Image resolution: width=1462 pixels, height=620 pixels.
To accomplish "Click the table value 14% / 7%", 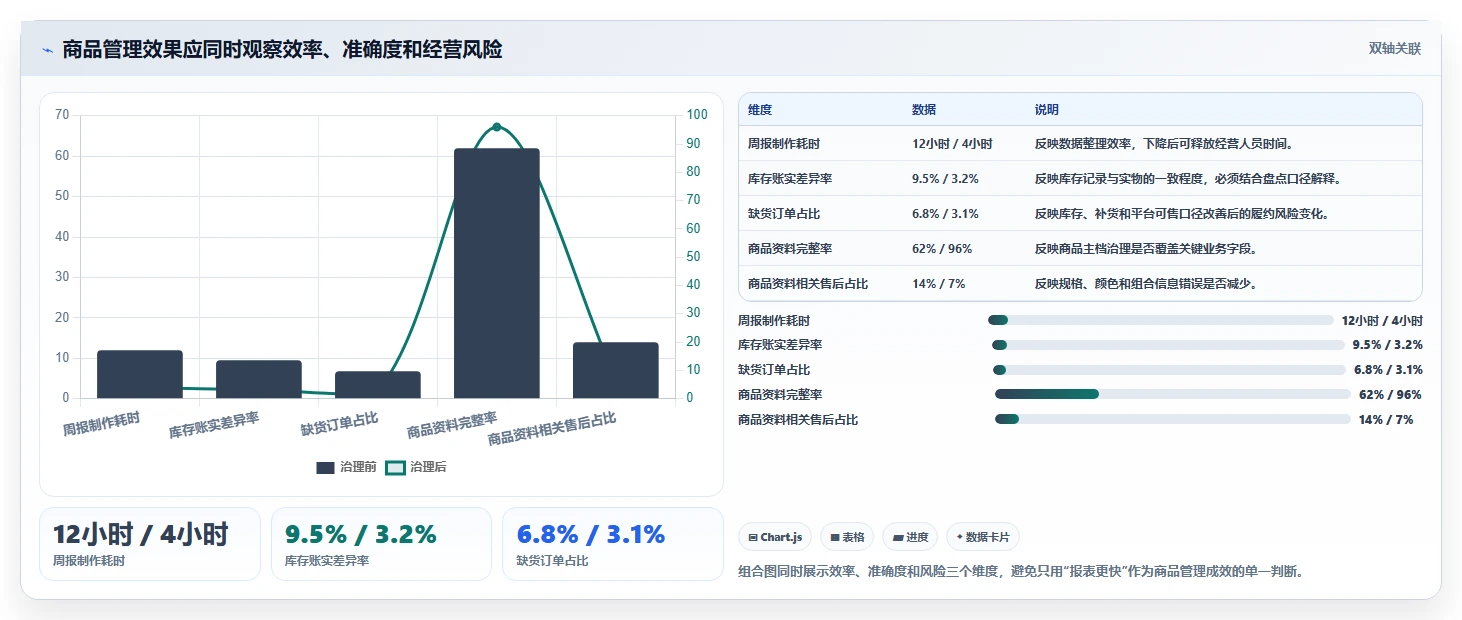I will (939, 284).
